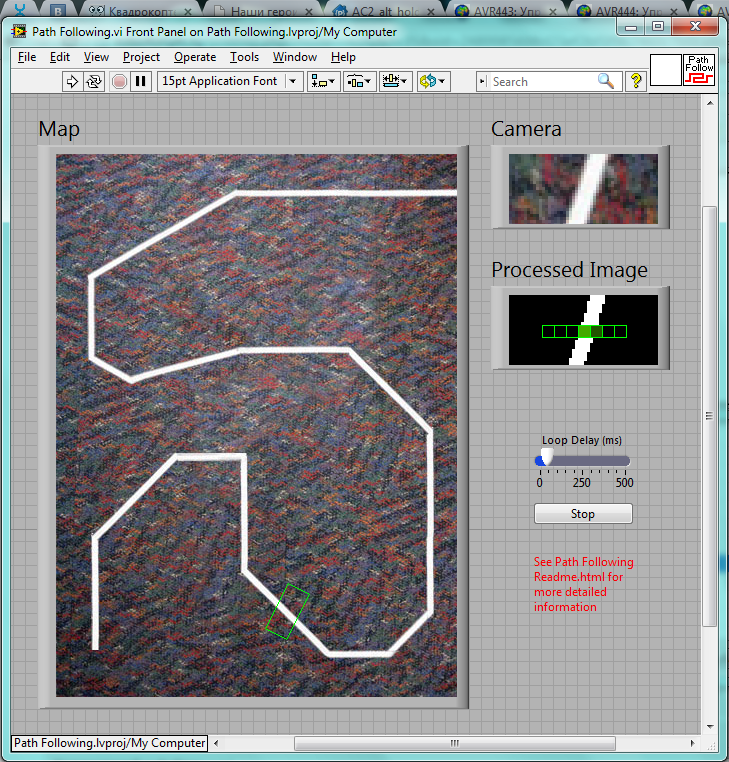Click the Path Follow VI icon
Image resolution: width=729 pixels, height=762 pixels.
click(699, 70)
